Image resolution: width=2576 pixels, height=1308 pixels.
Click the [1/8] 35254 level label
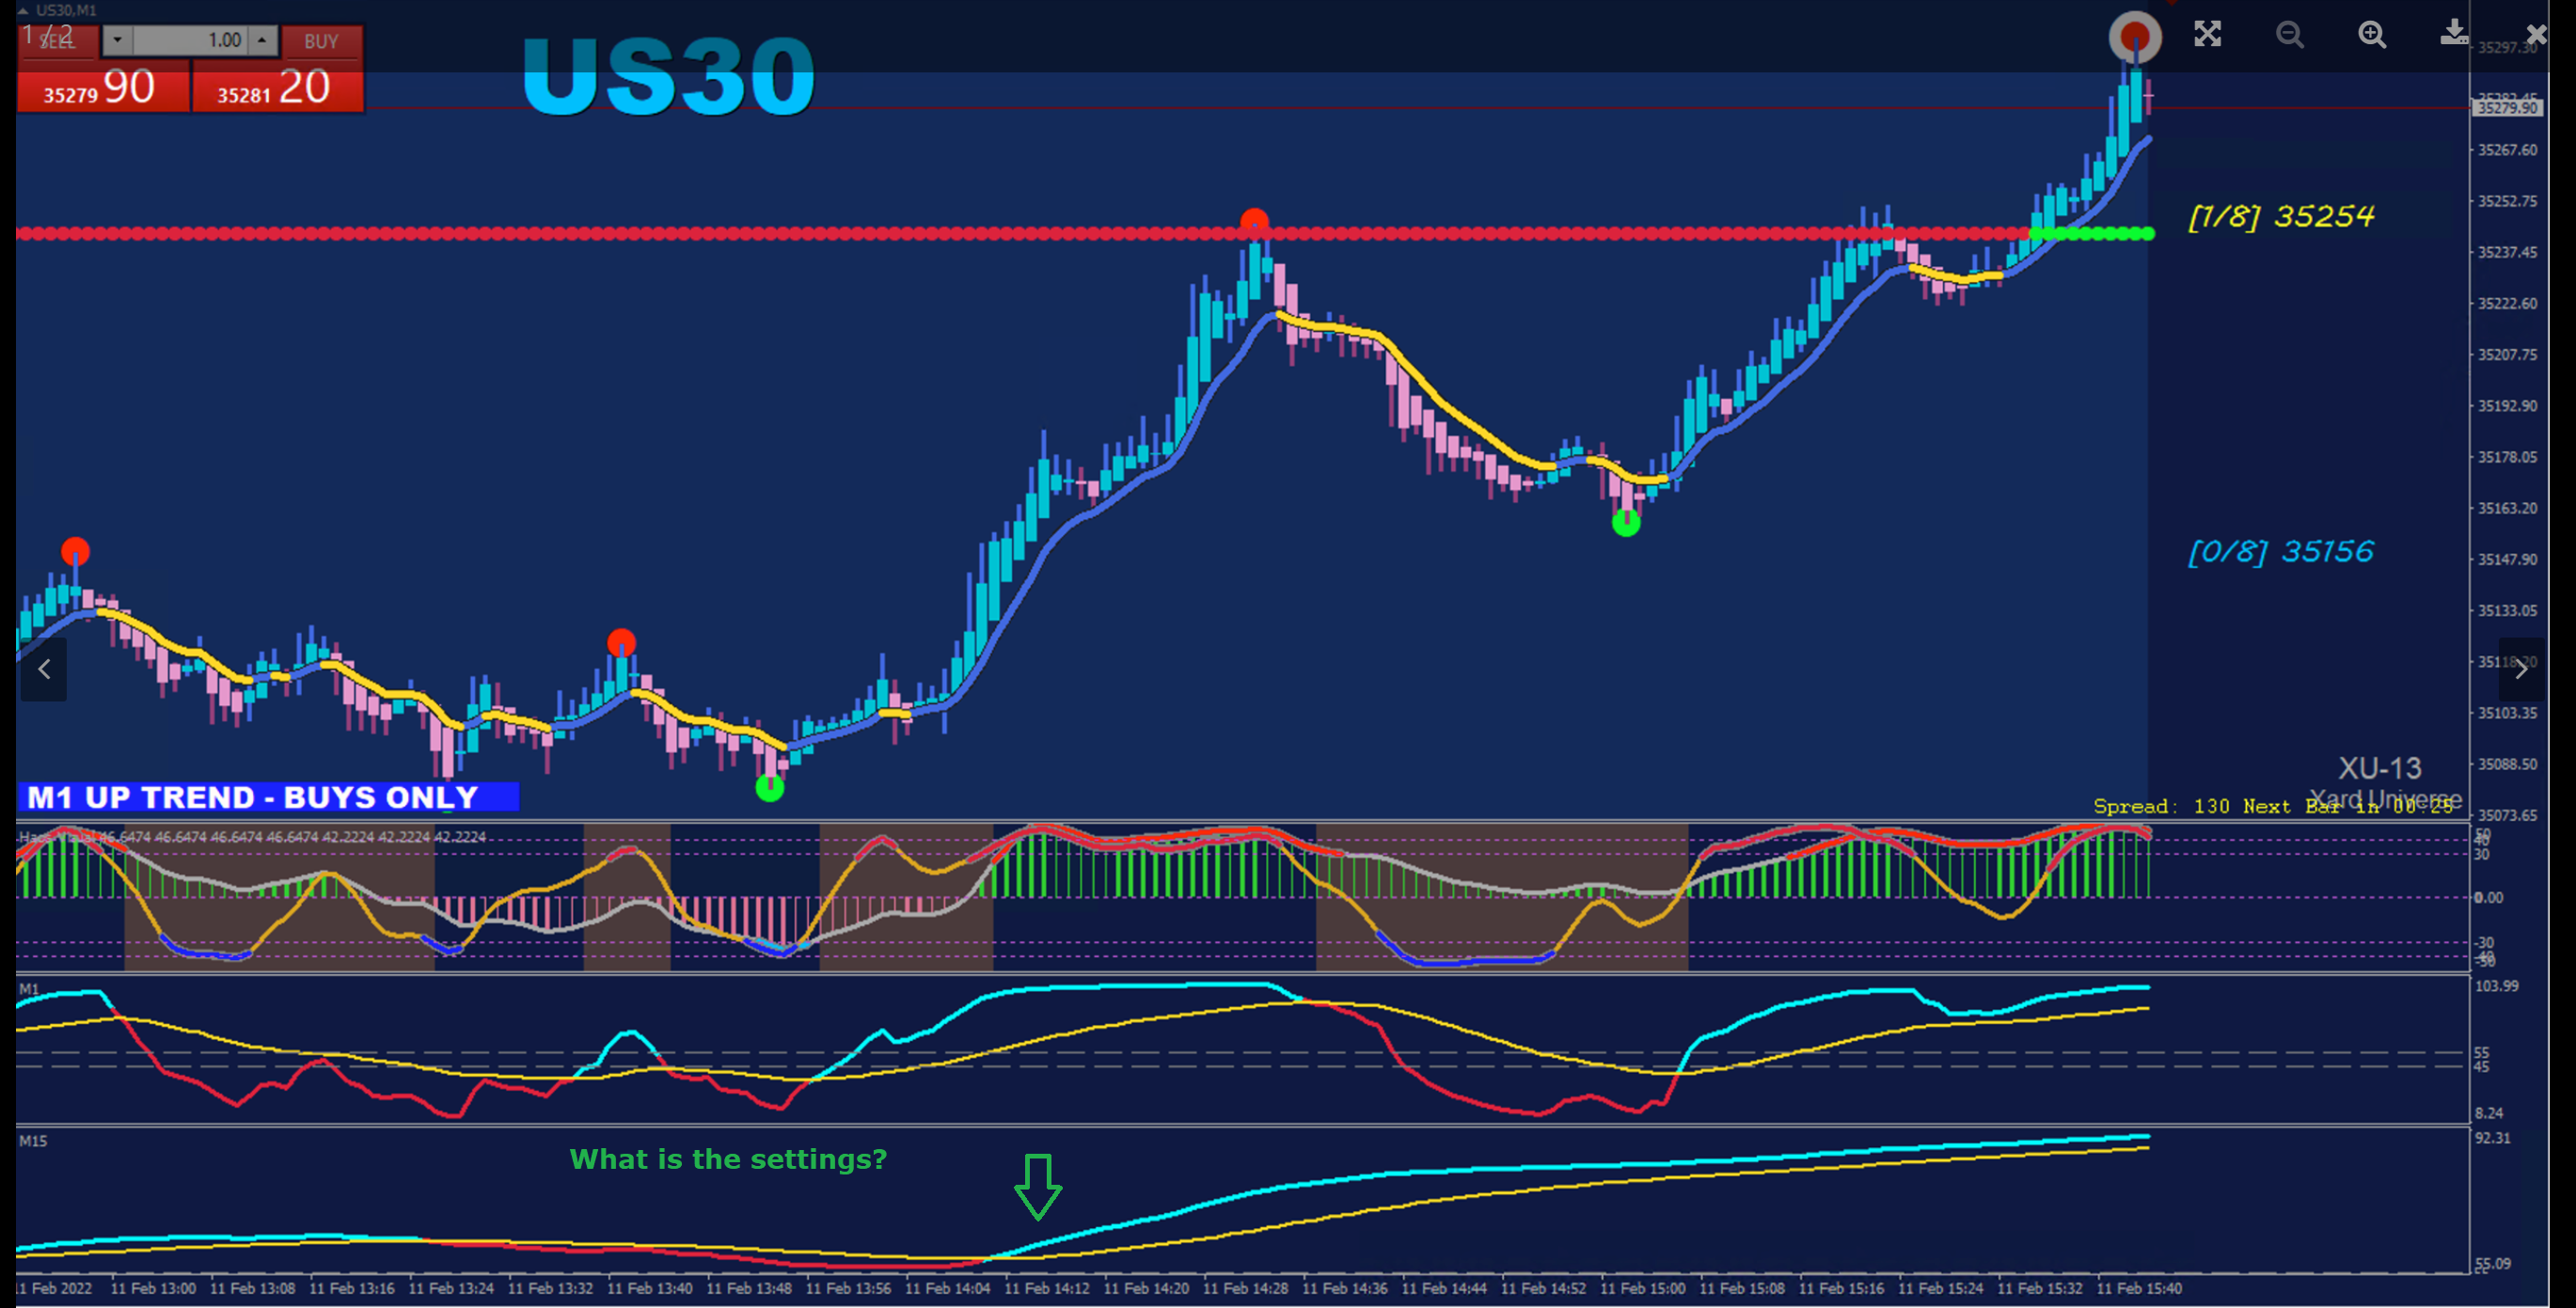[2281, 216]
